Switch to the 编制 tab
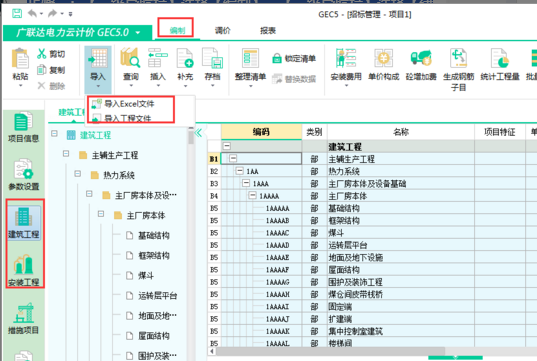Image resolution: width=537 pixels, height=361 pixels. coord(177,31)
